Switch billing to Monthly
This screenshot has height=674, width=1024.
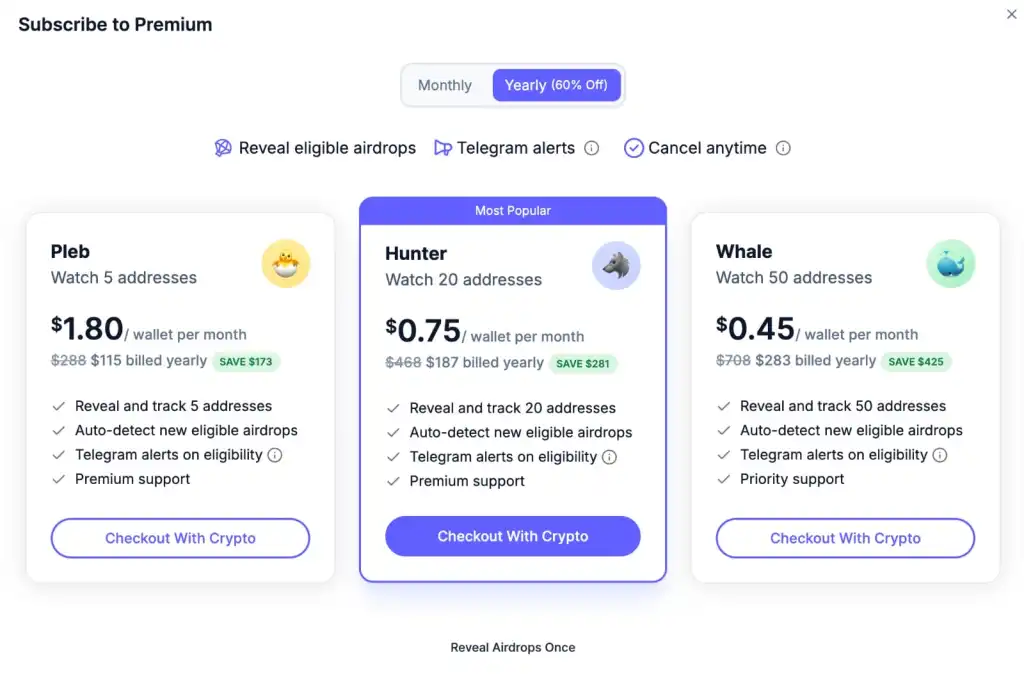445,85
